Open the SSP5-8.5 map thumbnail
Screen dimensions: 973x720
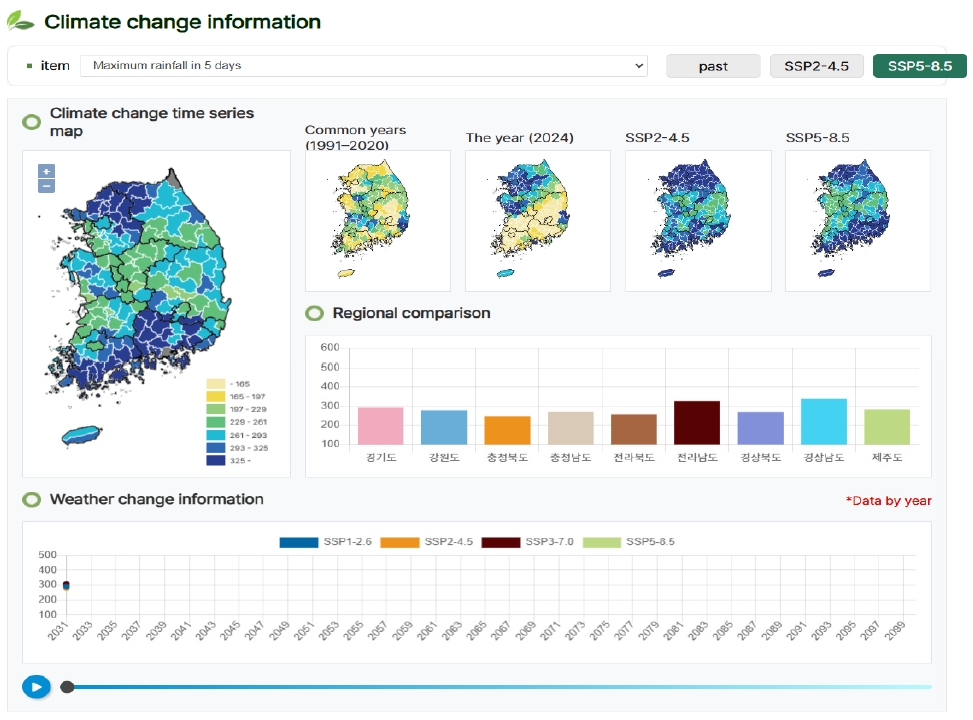(857, 220)
